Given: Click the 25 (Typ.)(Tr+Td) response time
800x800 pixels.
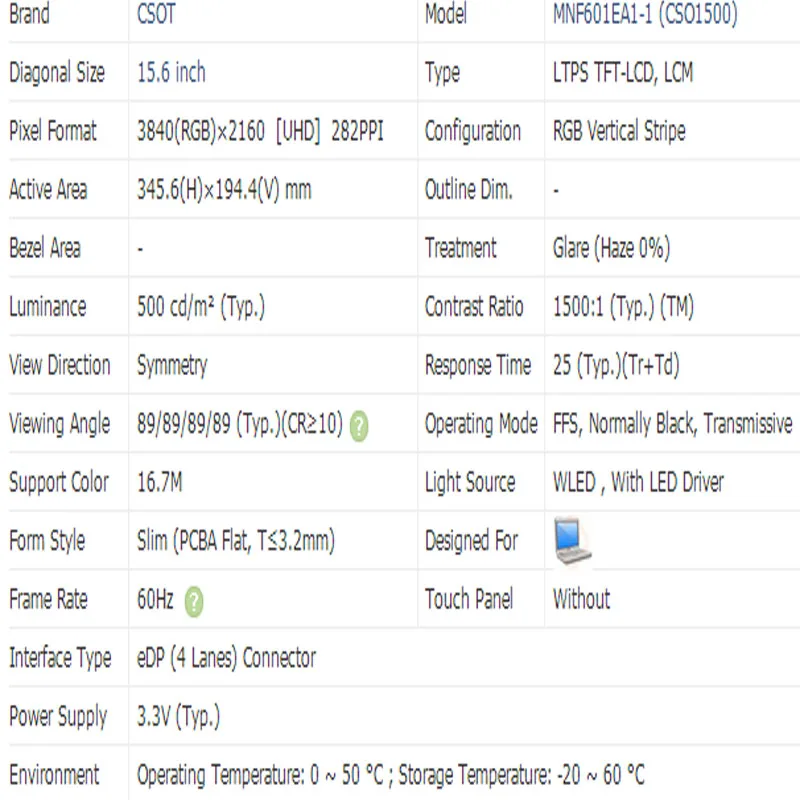Looking at the screenshot, I should (x=616, y=365).
